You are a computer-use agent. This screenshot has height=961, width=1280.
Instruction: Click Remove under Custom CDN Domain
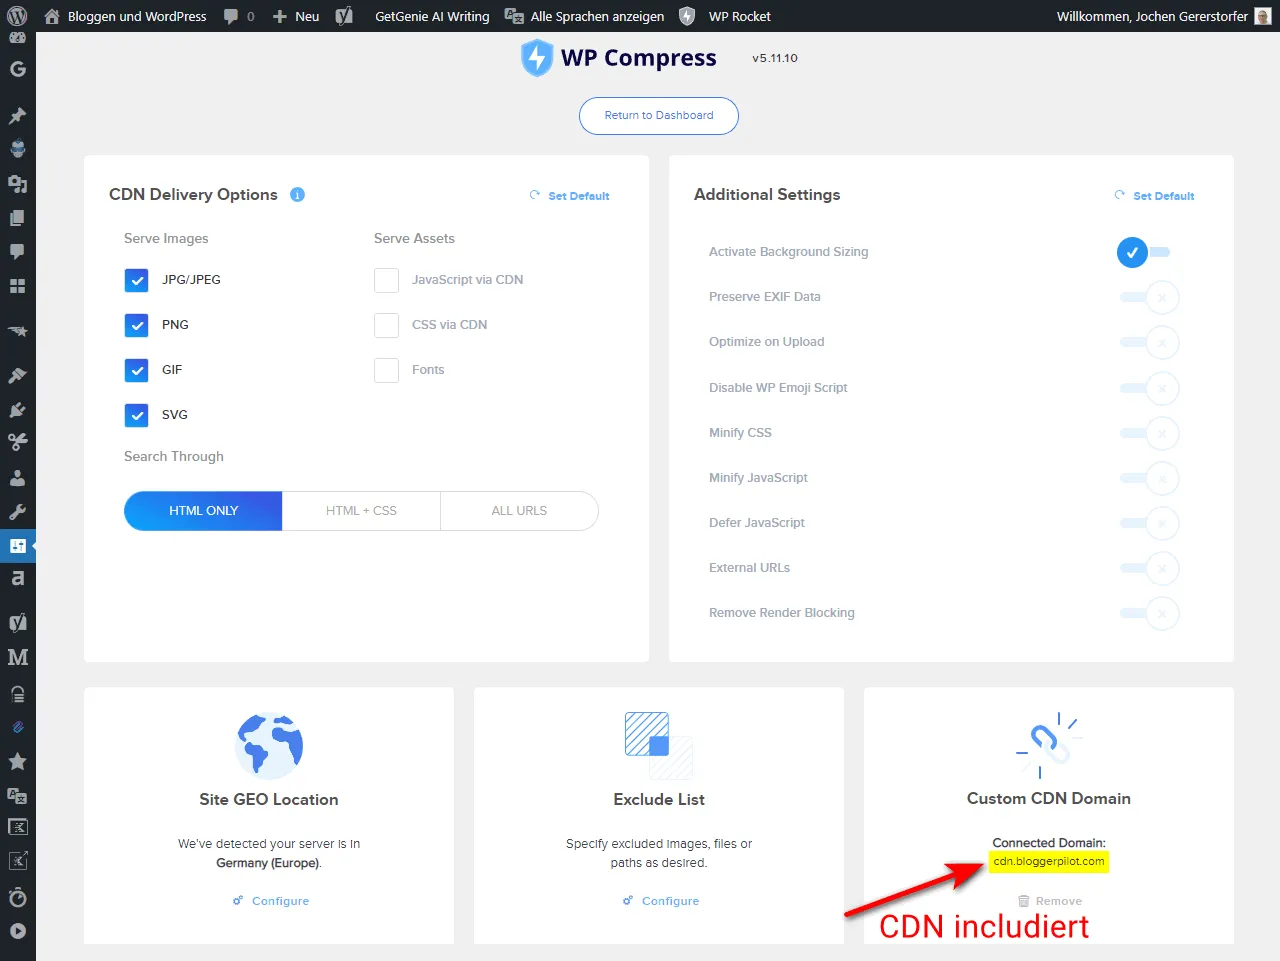(1050, 901)
